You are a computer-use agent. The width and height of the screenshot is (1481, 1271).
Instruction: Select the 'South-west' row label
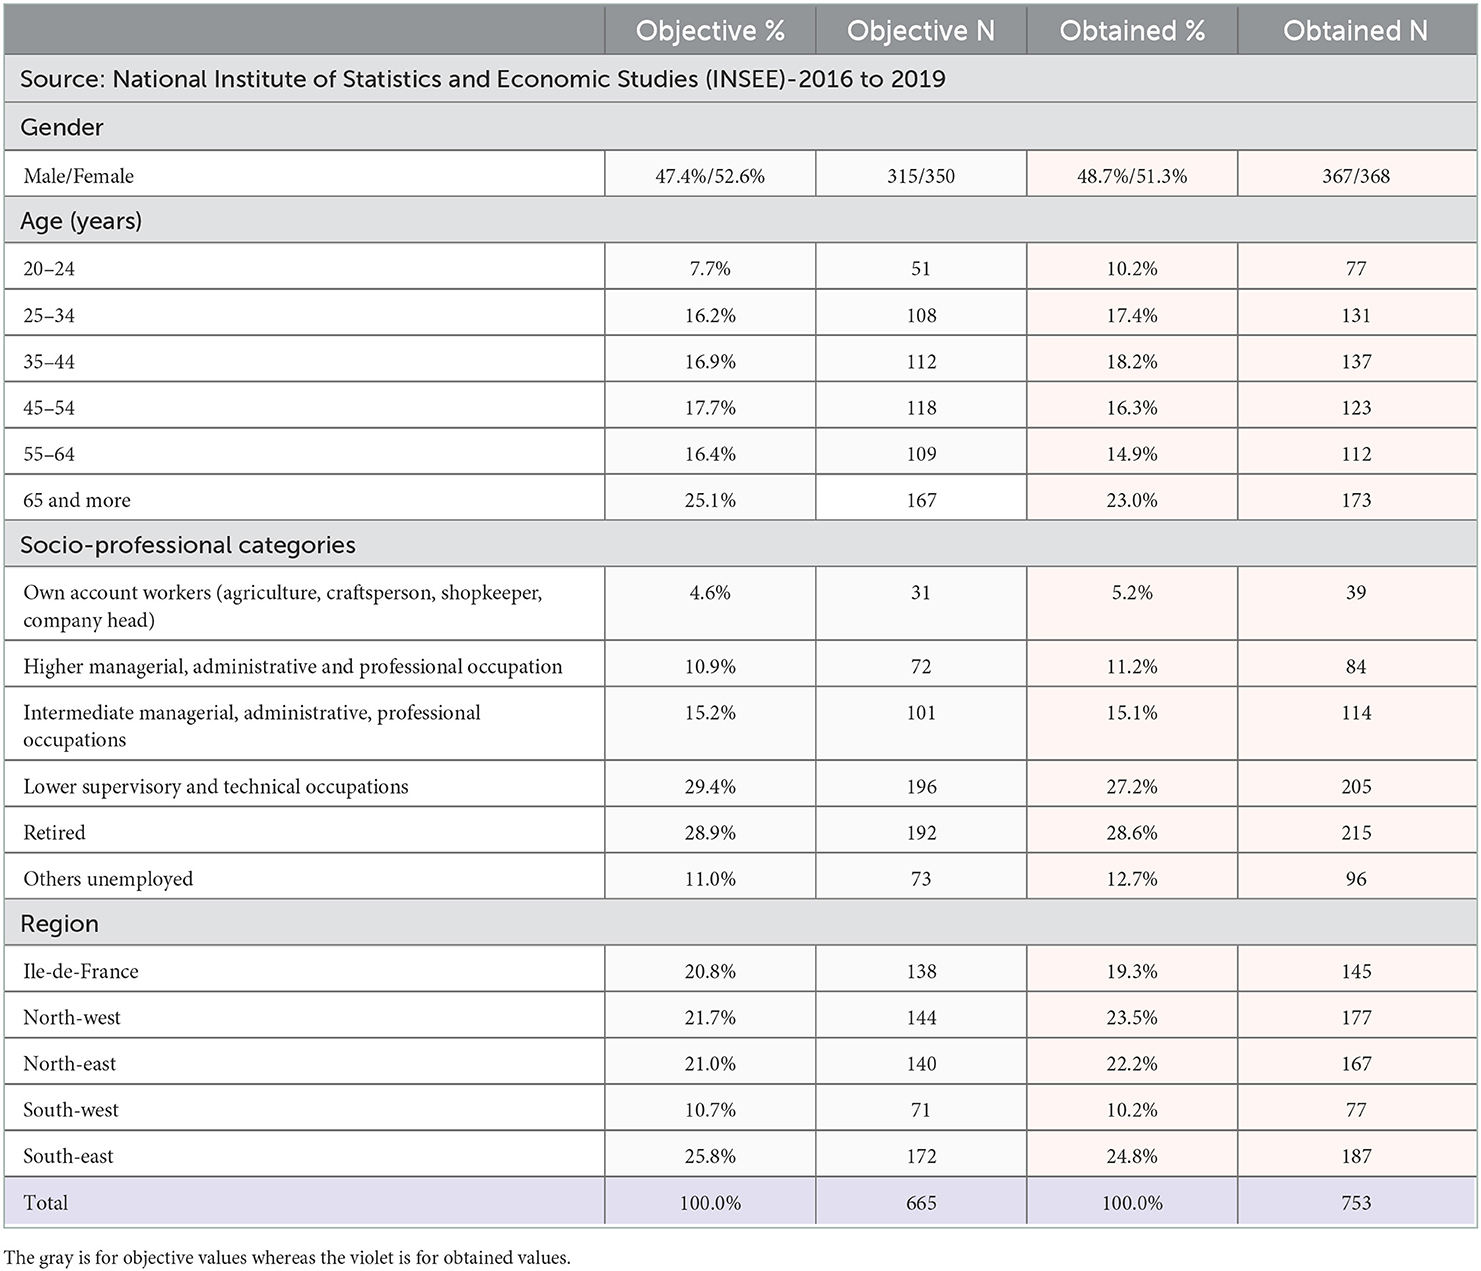pos(71,1110)
